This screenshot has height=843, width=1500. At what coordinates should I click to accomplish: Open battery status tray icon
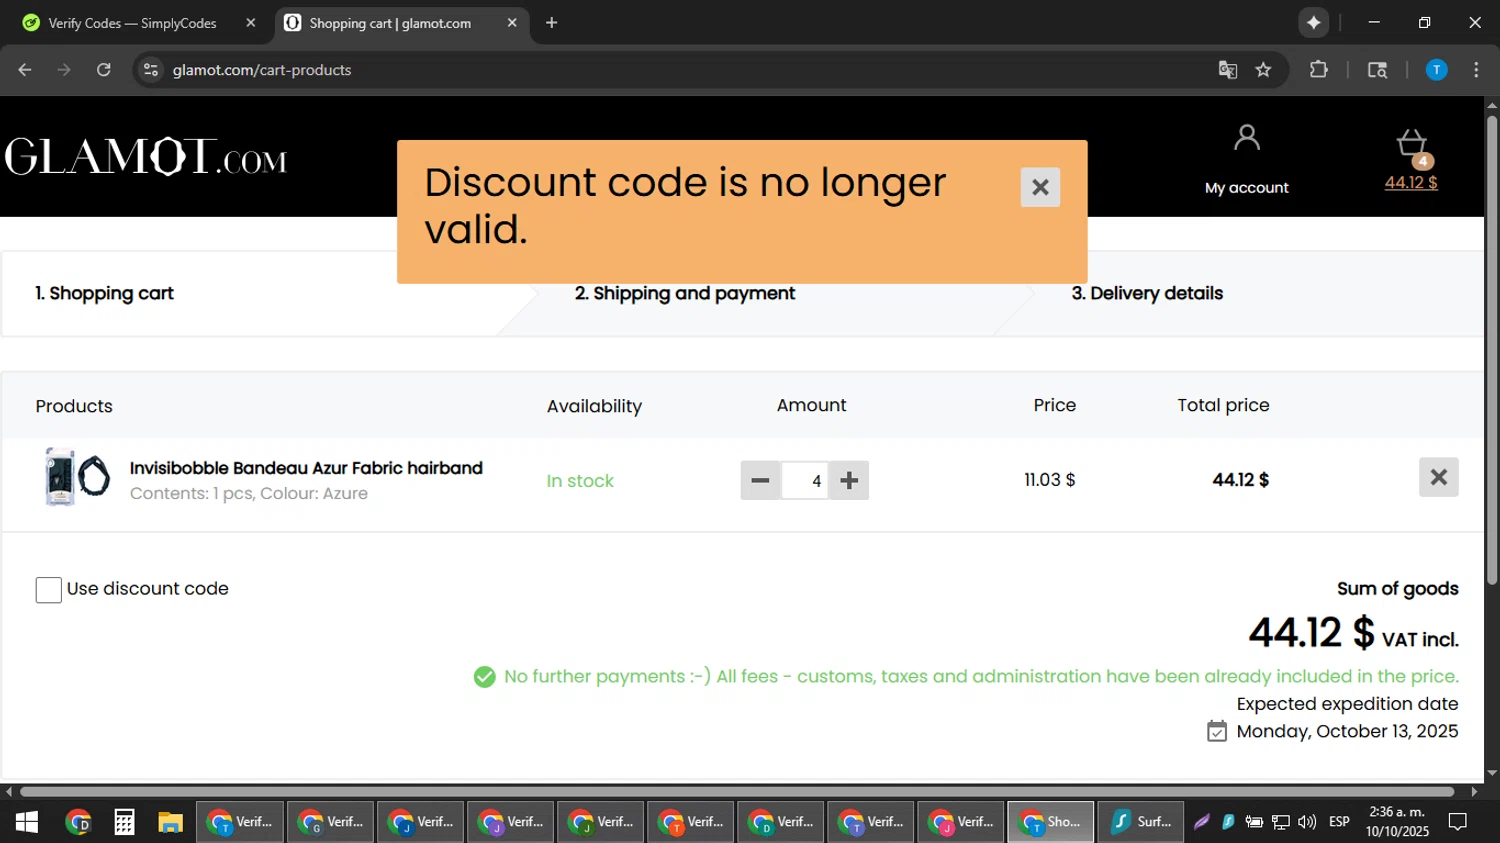tap(1254, 822)
